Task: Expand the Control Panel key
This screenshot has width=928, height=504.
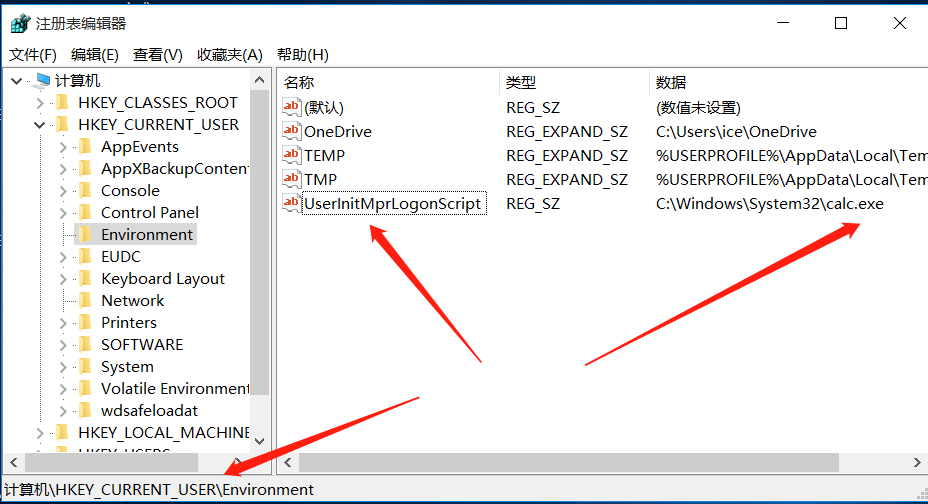Action: 63,213
